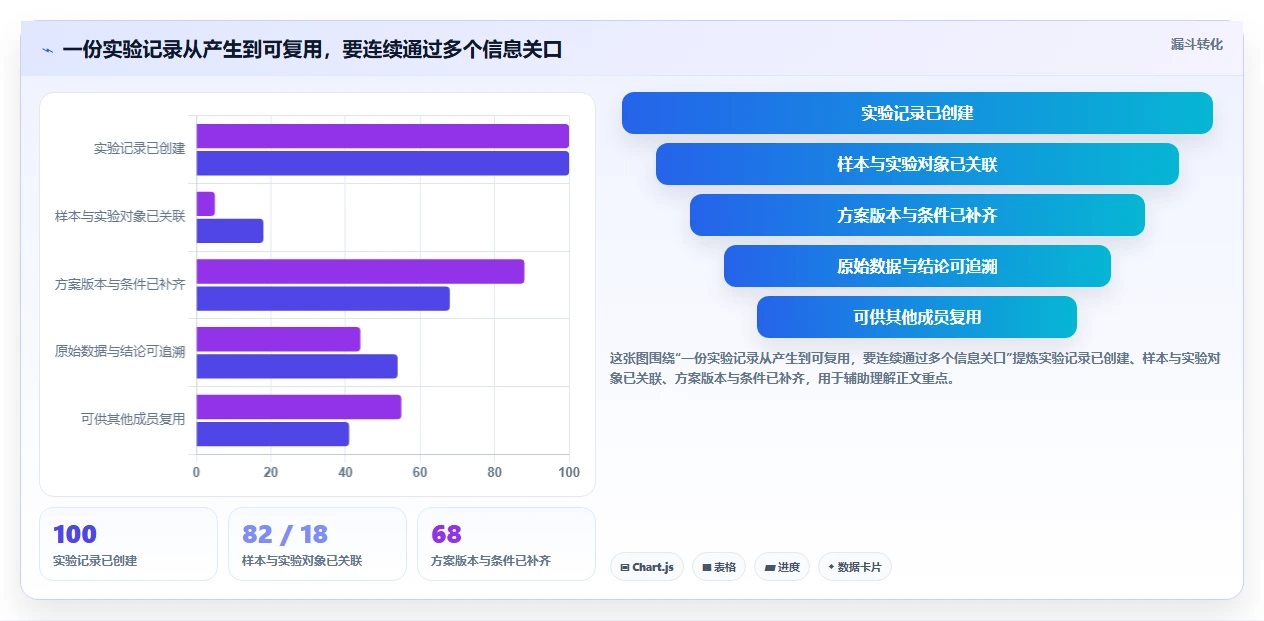Open the stat card showing 100
This screenshot has height=621, width=1264.
click(x=128, y=544)
